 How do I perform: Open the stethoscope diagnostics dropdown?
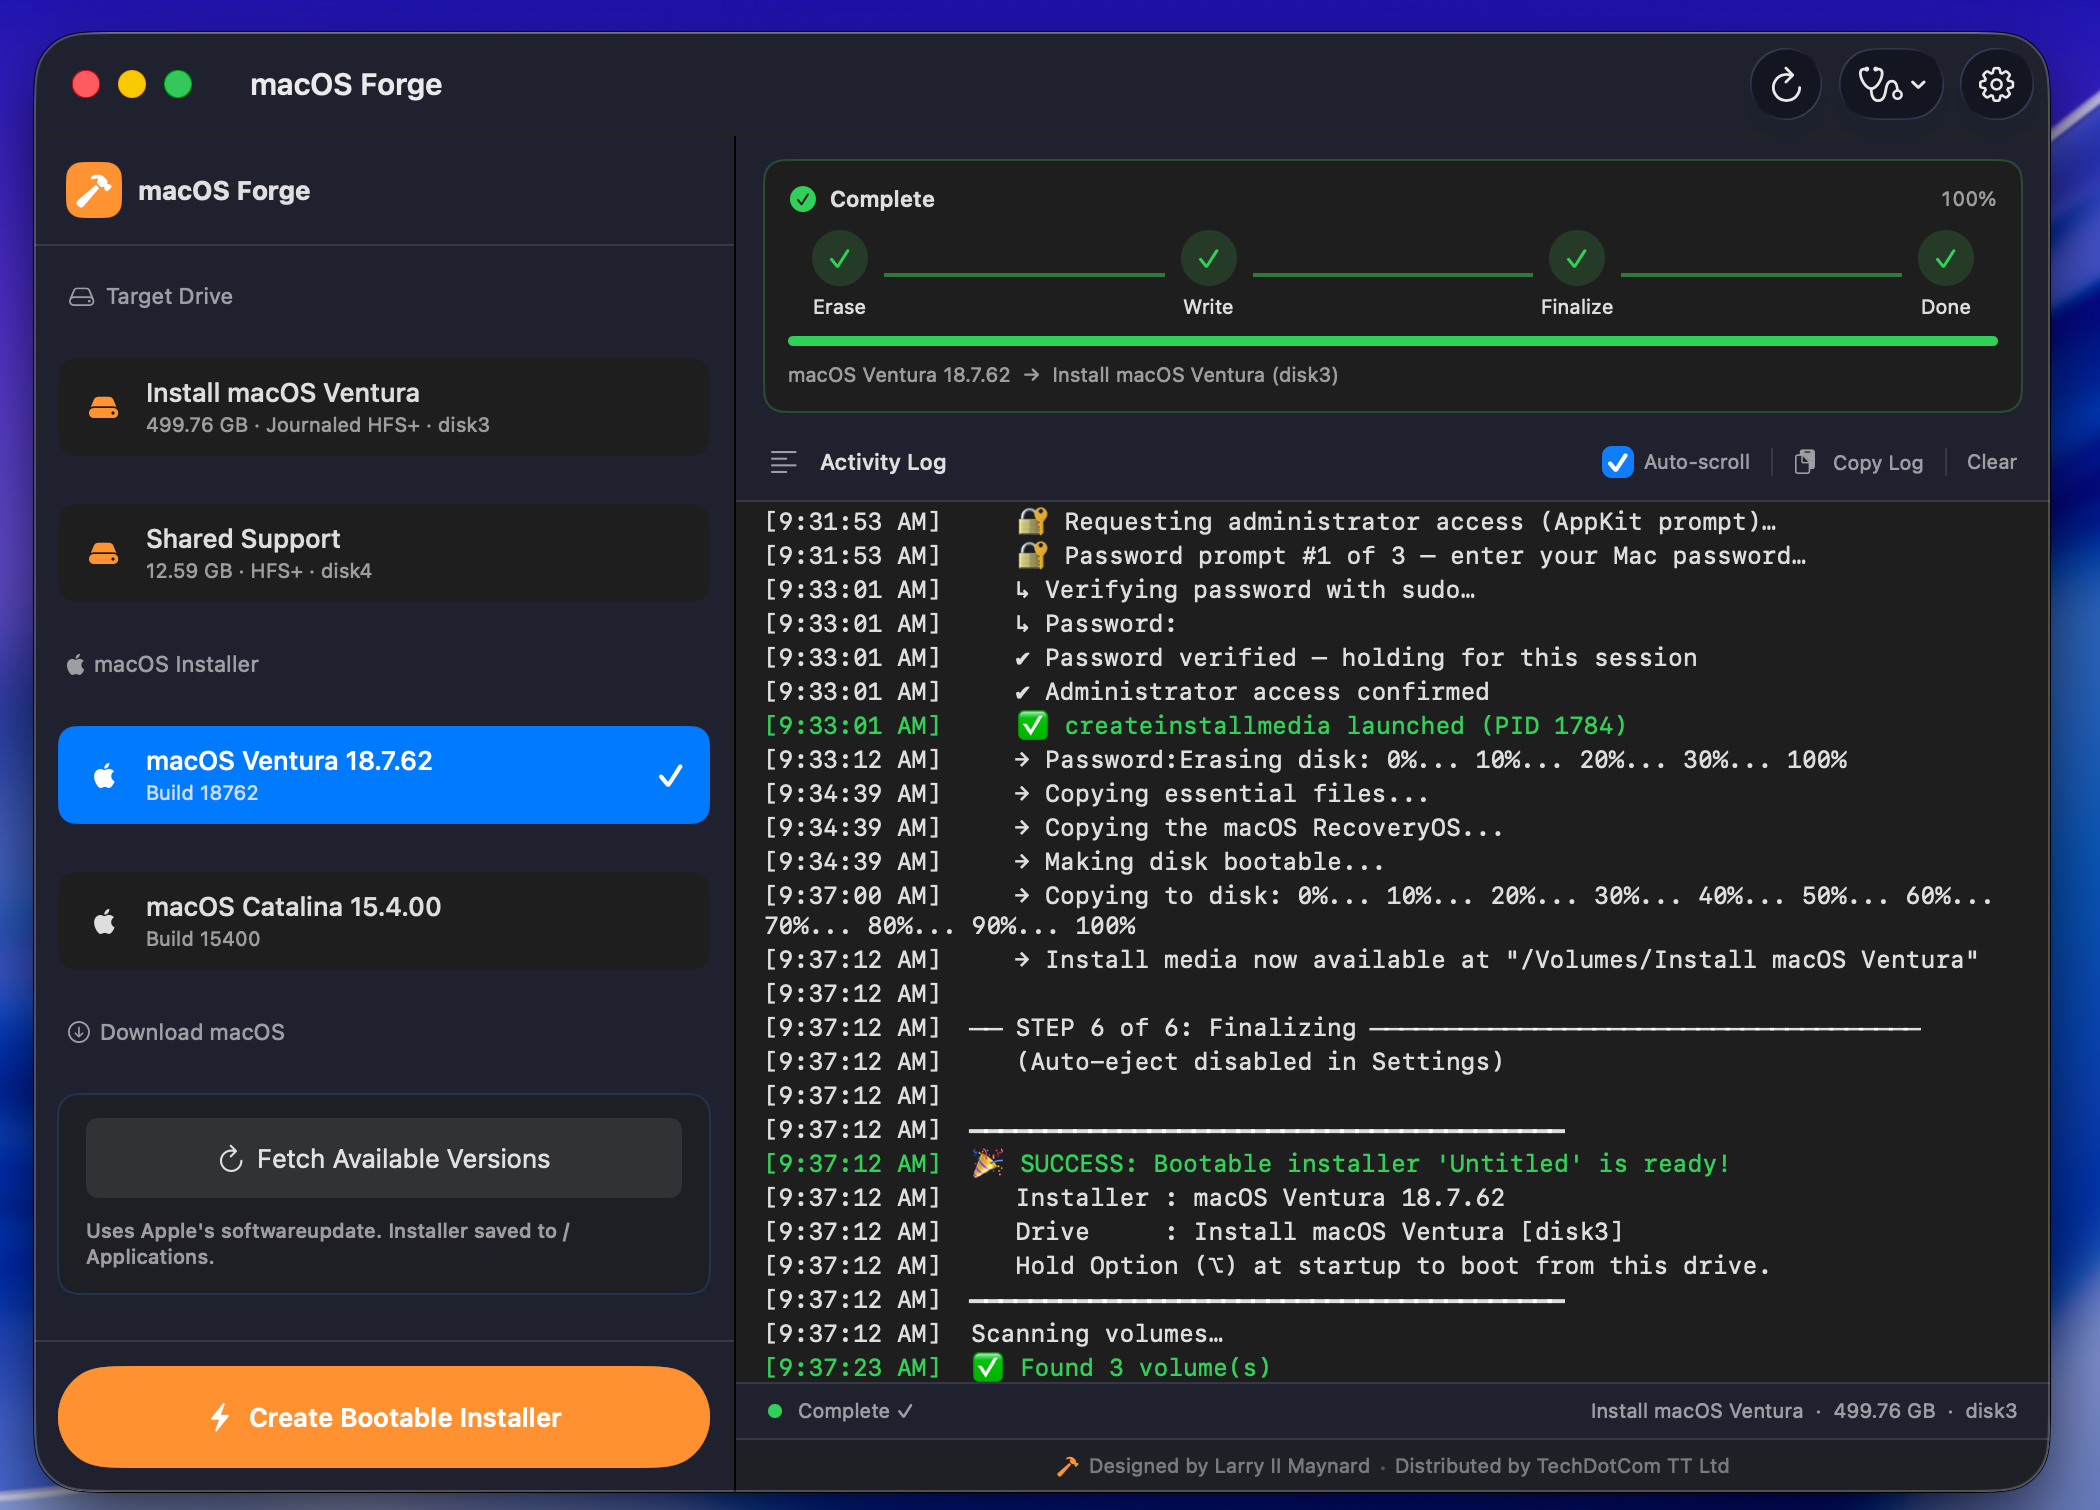(x=1891, y=85)
